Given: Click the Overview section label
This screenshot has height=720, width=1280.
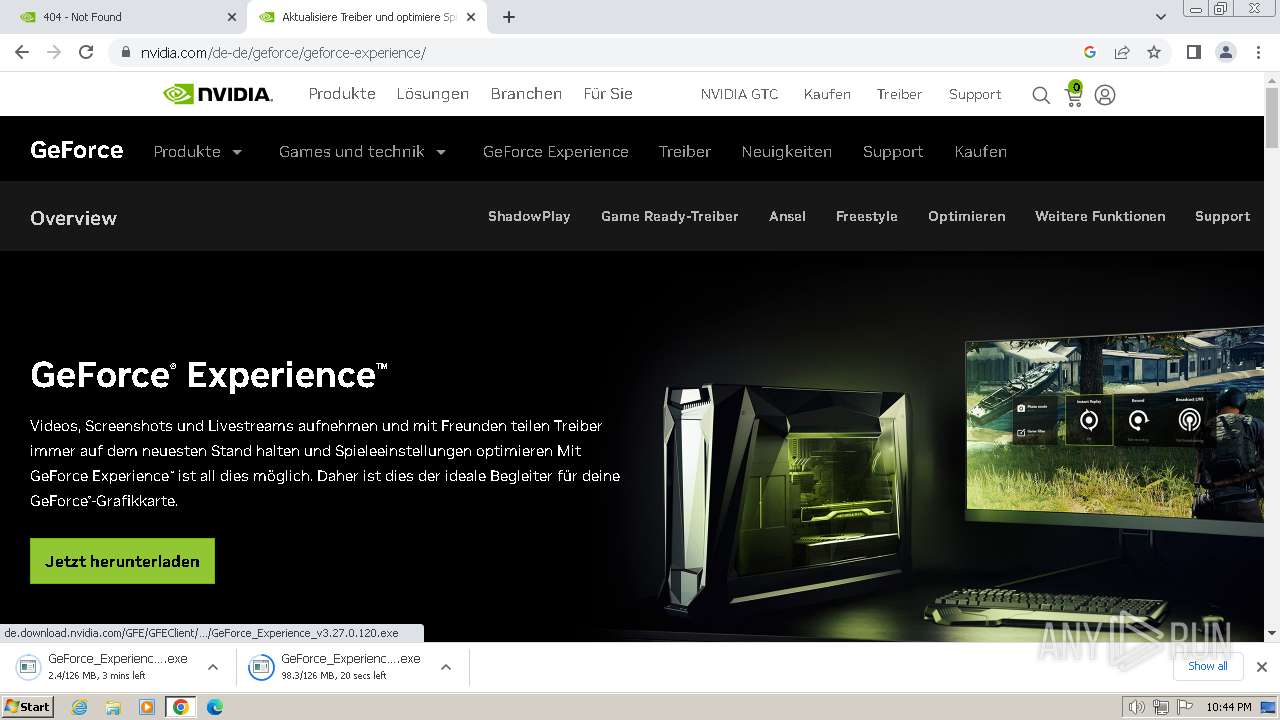Looking at the screenshot, I should click(x=73, y=218).
